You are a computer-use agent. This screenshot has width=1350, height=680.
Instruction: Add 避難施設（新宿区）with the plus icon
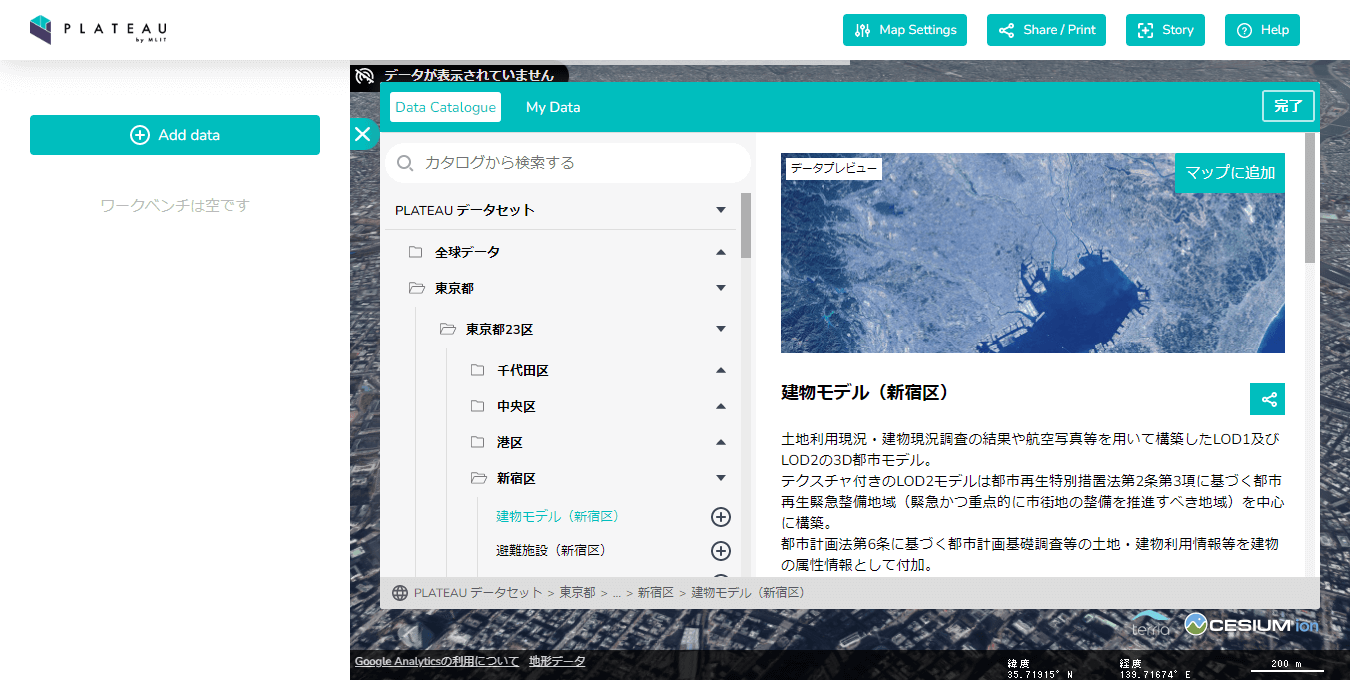(721, 551)
